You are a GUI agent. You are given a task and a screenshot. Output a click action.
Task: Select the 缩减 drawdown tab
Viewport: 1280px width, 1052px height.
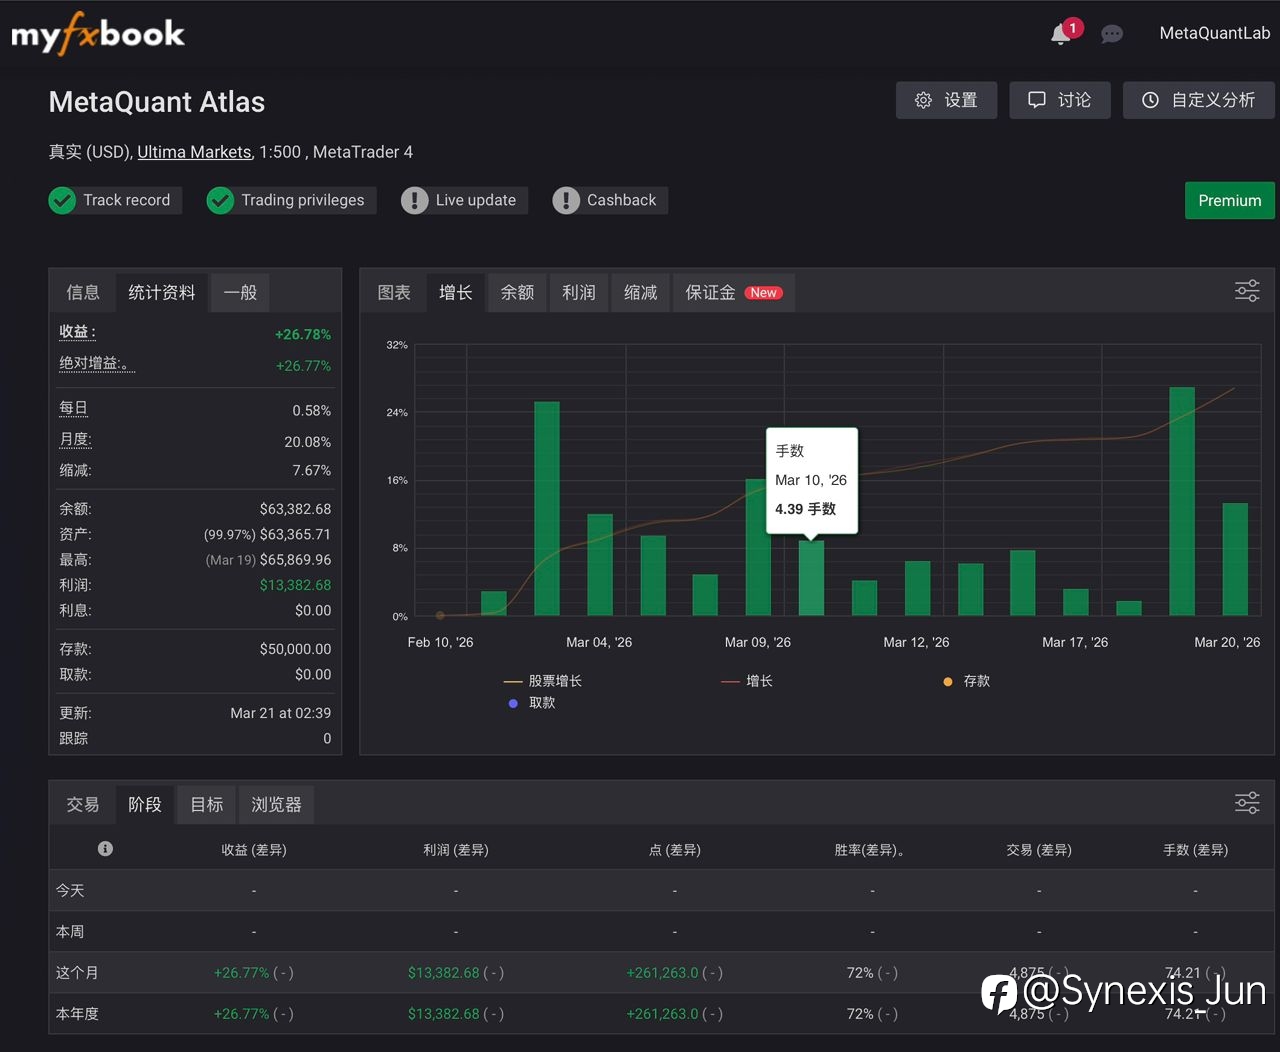click(641, 293)
